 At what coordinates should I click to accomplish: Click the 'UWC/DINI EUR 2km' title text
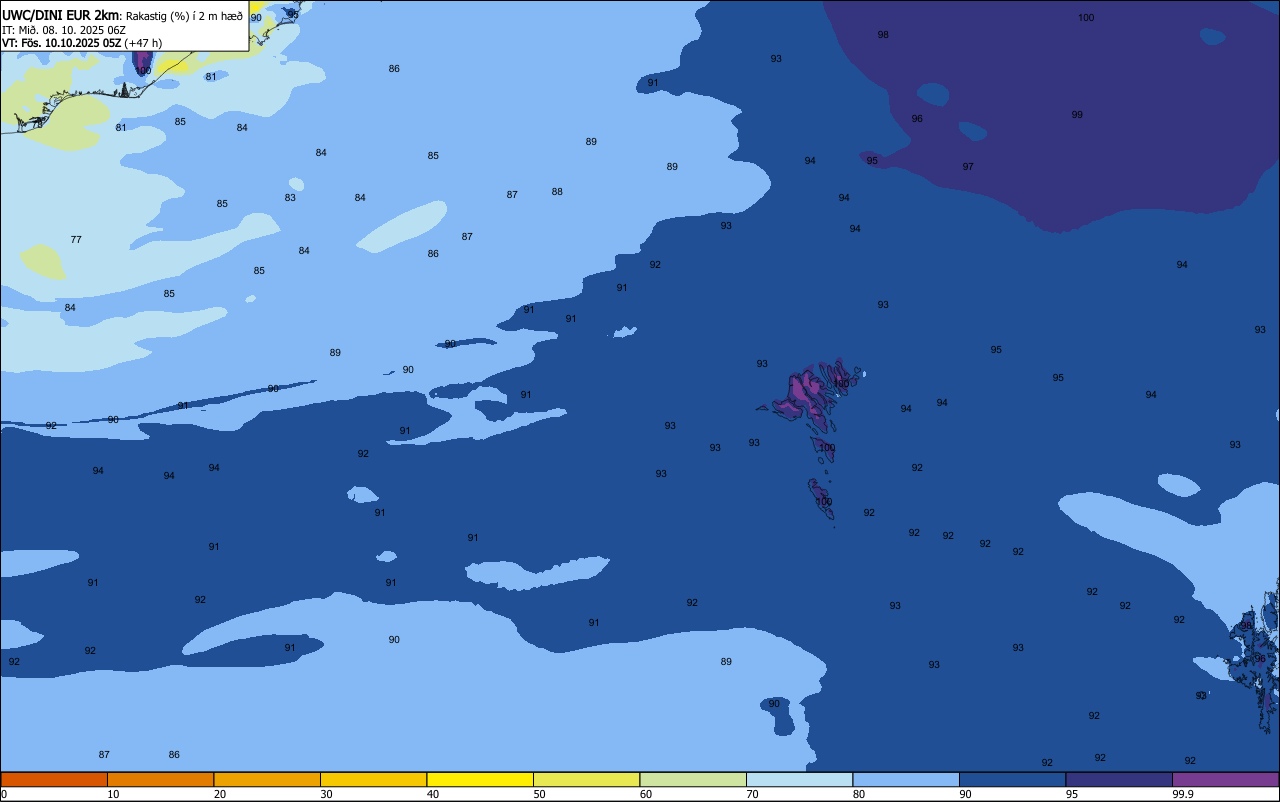(x=61, y=14)
